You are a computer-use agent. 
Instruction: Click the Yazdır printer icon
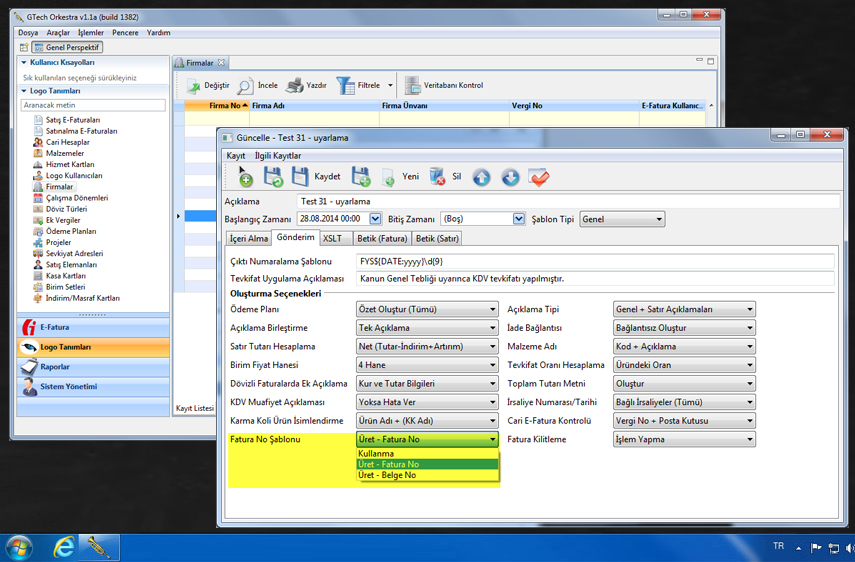tap(295, 86)
